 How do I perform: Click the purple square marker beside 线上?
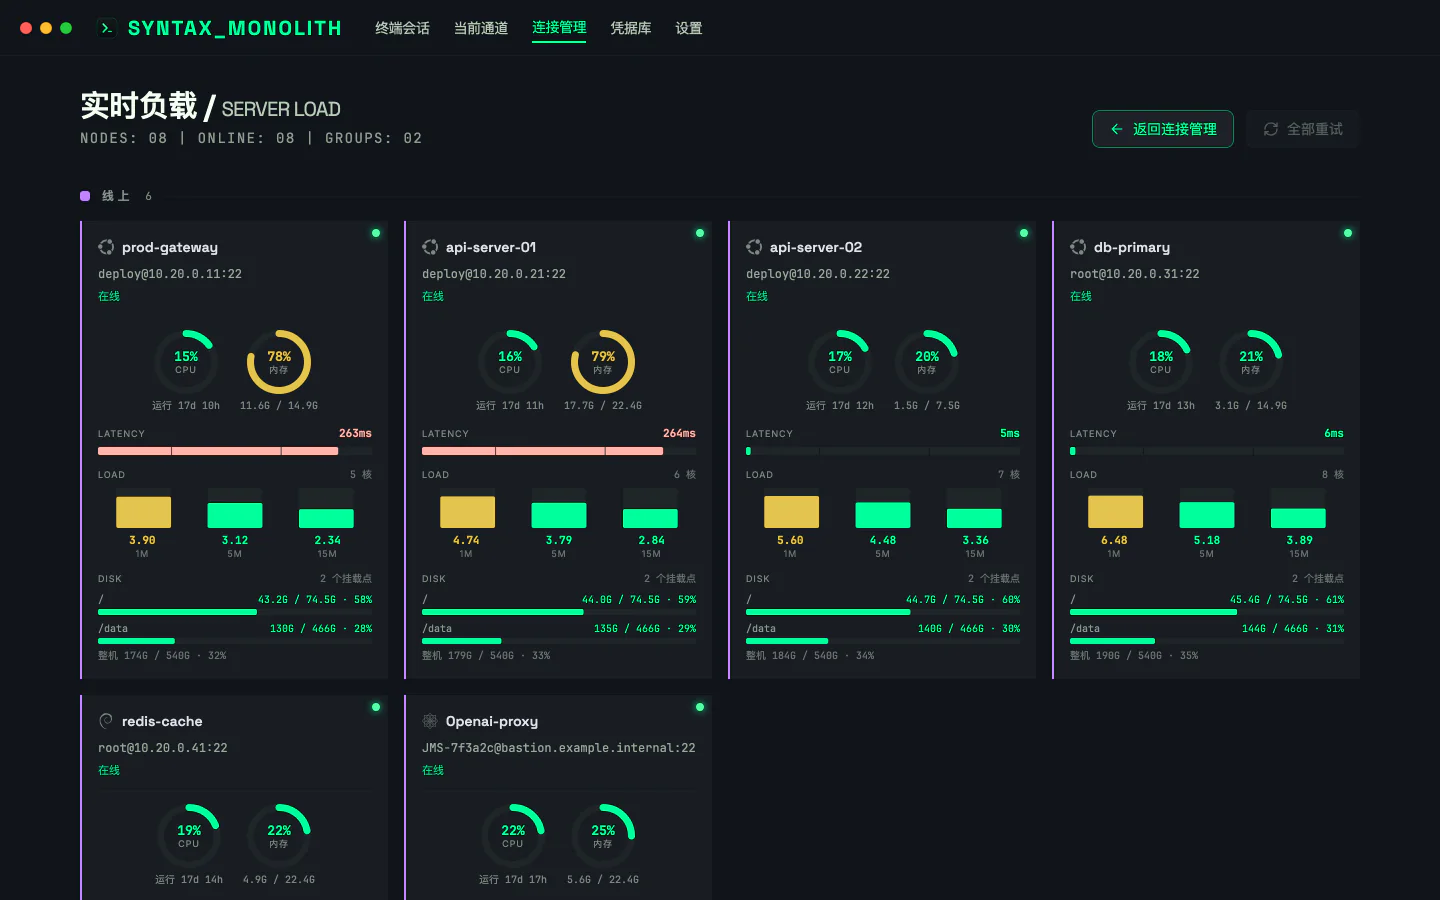pyautogui.click(x=85, y=196)
